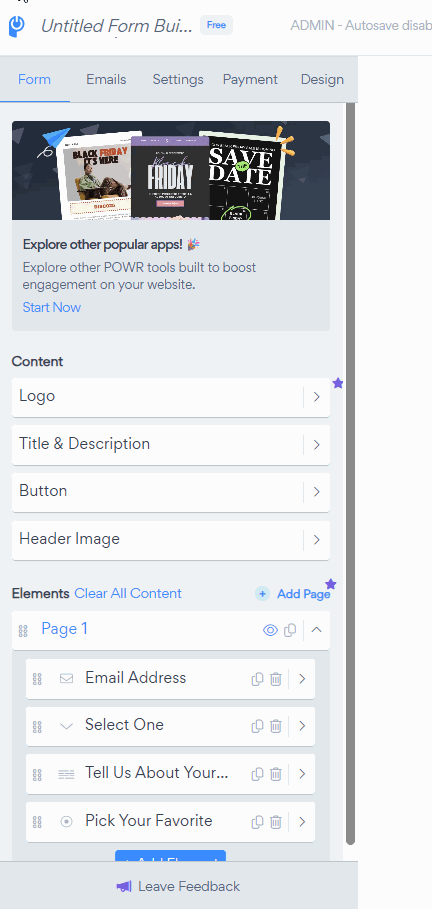The width and height of the screenshot is (432, 909).
Task: Switch to the Emails tab
Action: tap(106, 79)
